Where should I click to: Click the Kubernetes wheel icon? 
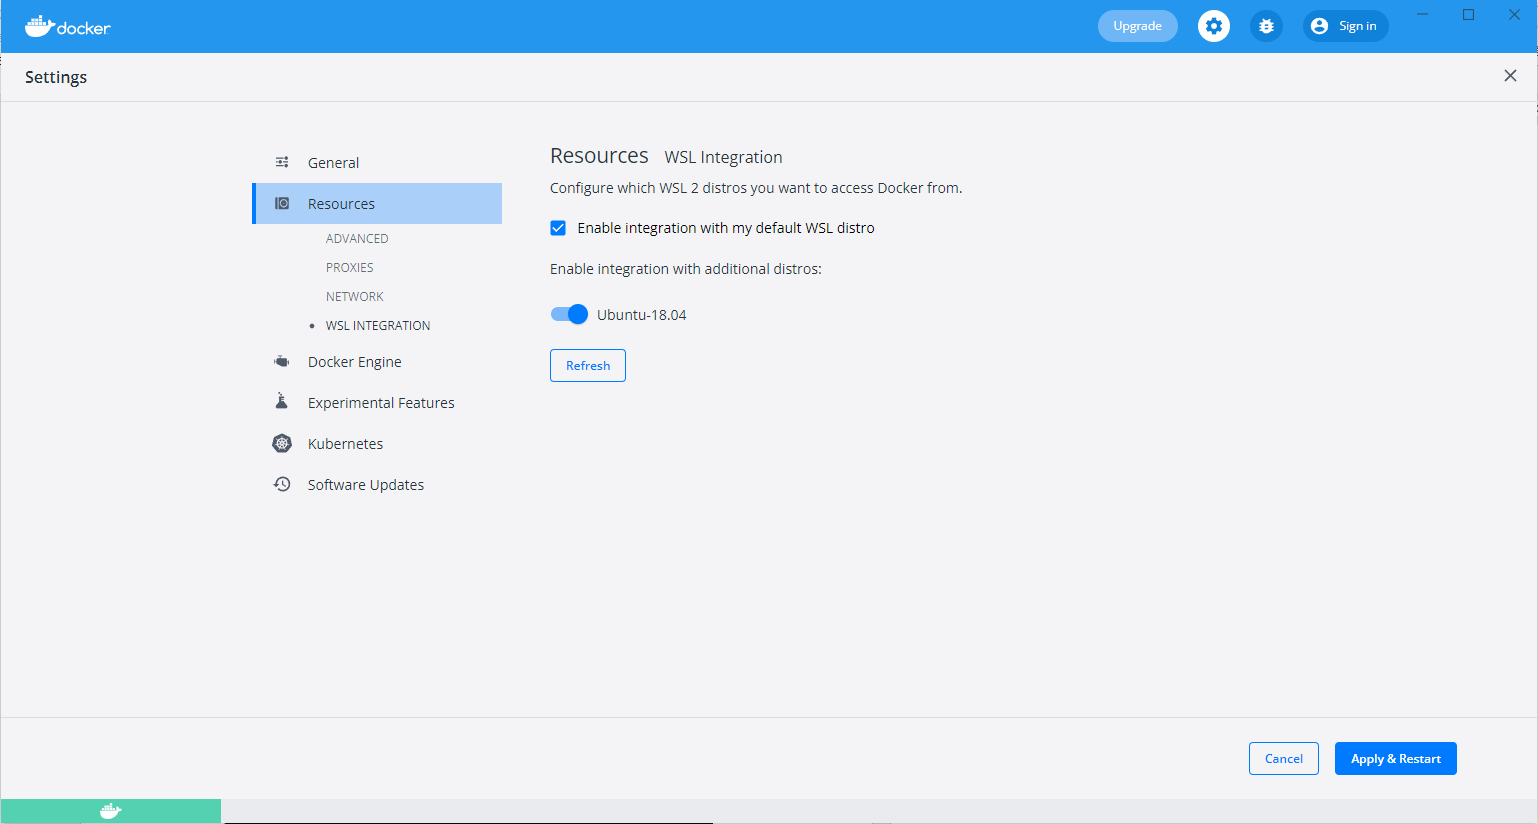click(x=282, y=443)
